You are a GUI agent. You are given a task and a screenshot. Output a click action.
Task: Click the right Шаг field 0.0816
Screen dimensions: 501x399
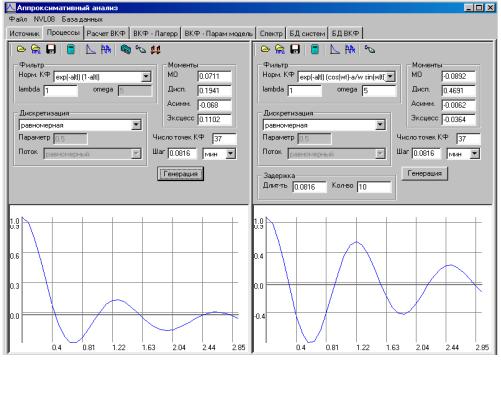pos(426,153)
